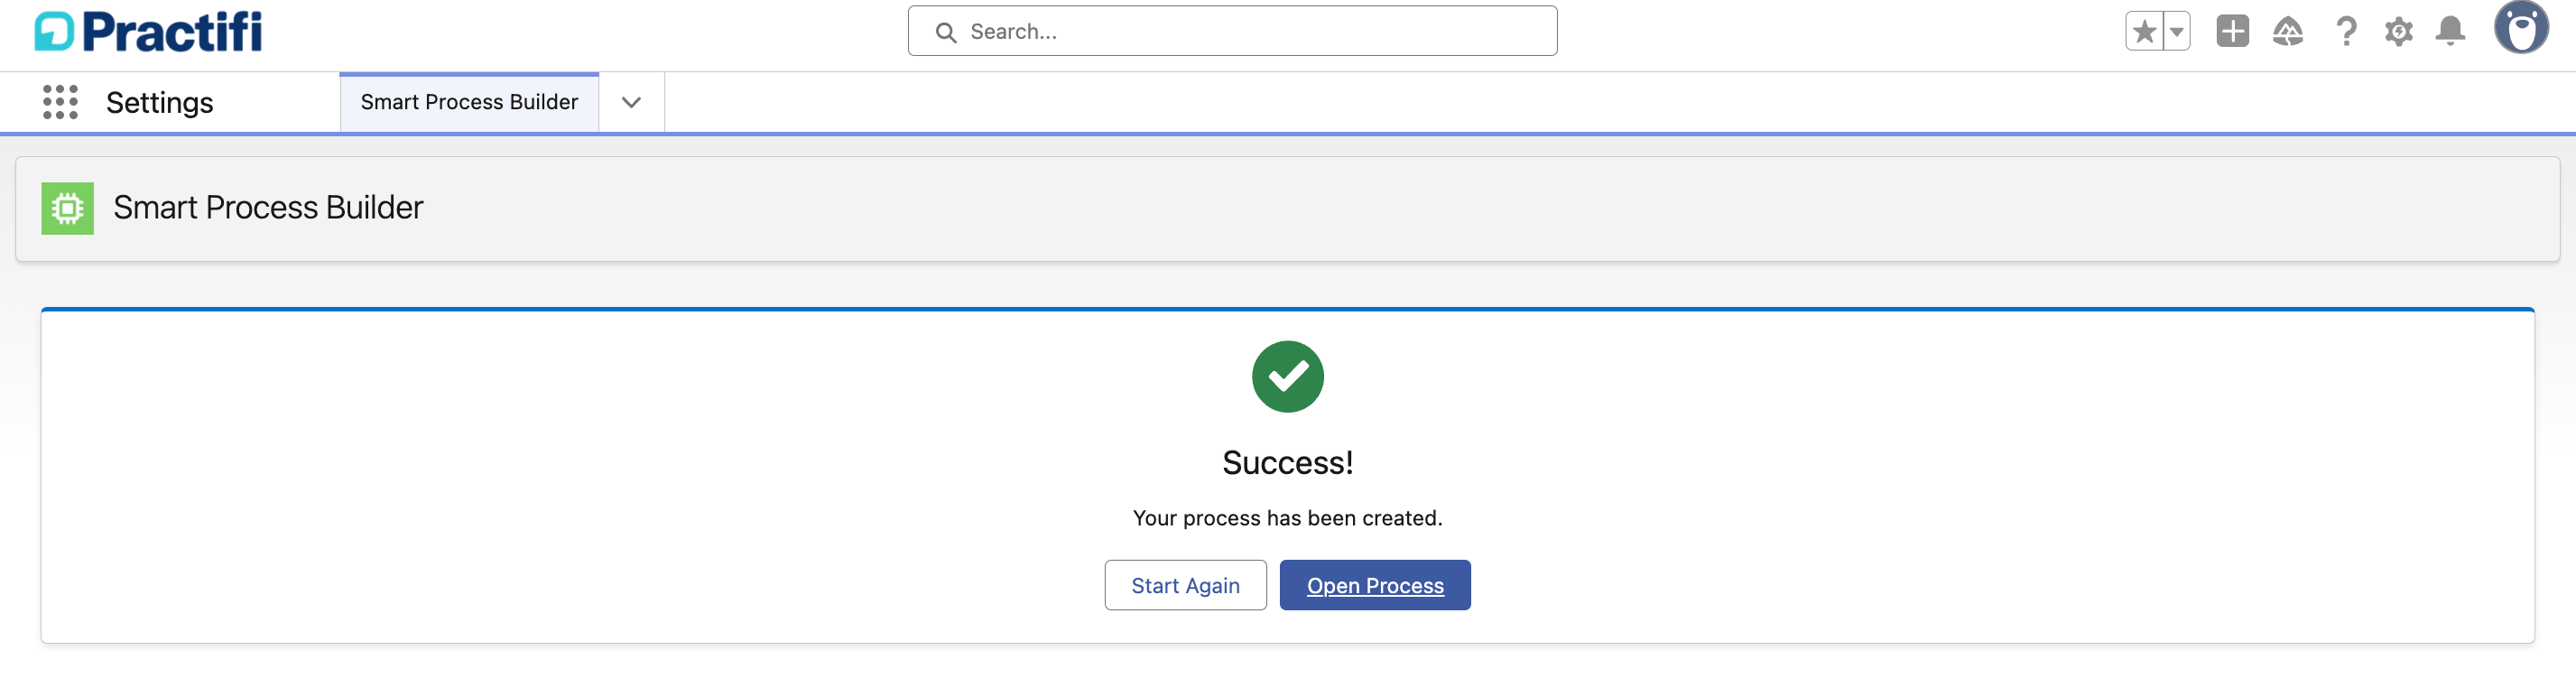Screen dimensions: 2576x697
Task: Open the help question mark icon
Action: pos(2345,31)
